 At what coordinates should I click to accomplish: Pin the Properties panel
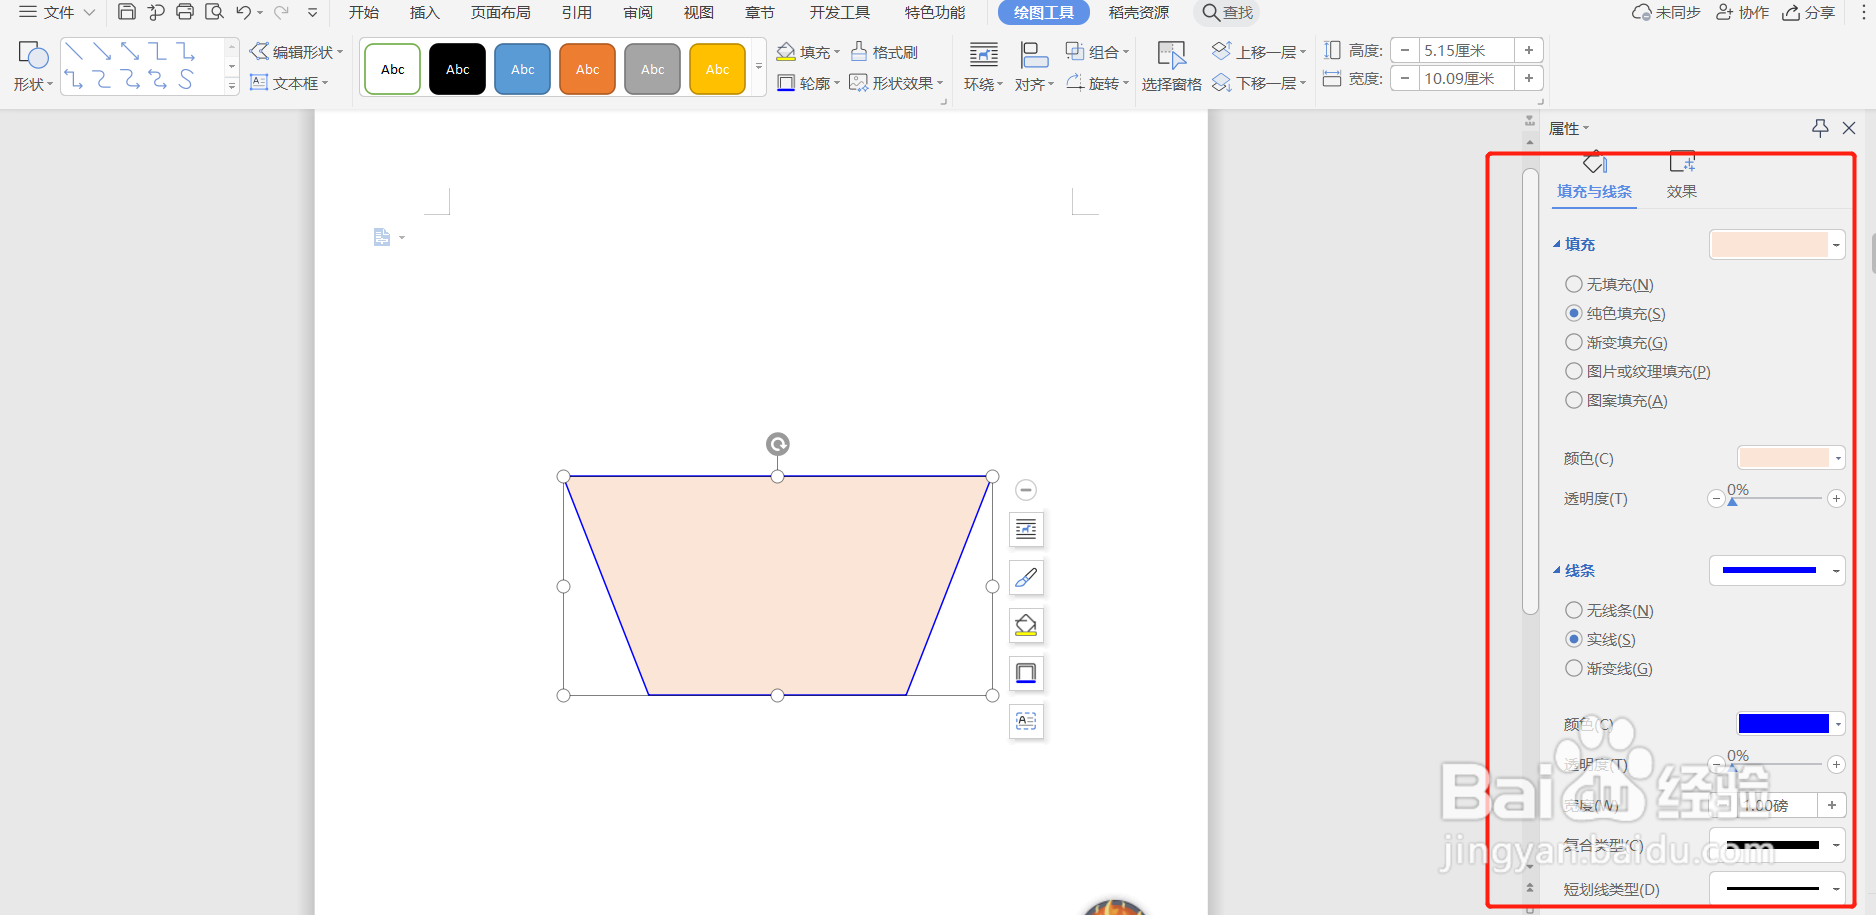[1820, 128]
